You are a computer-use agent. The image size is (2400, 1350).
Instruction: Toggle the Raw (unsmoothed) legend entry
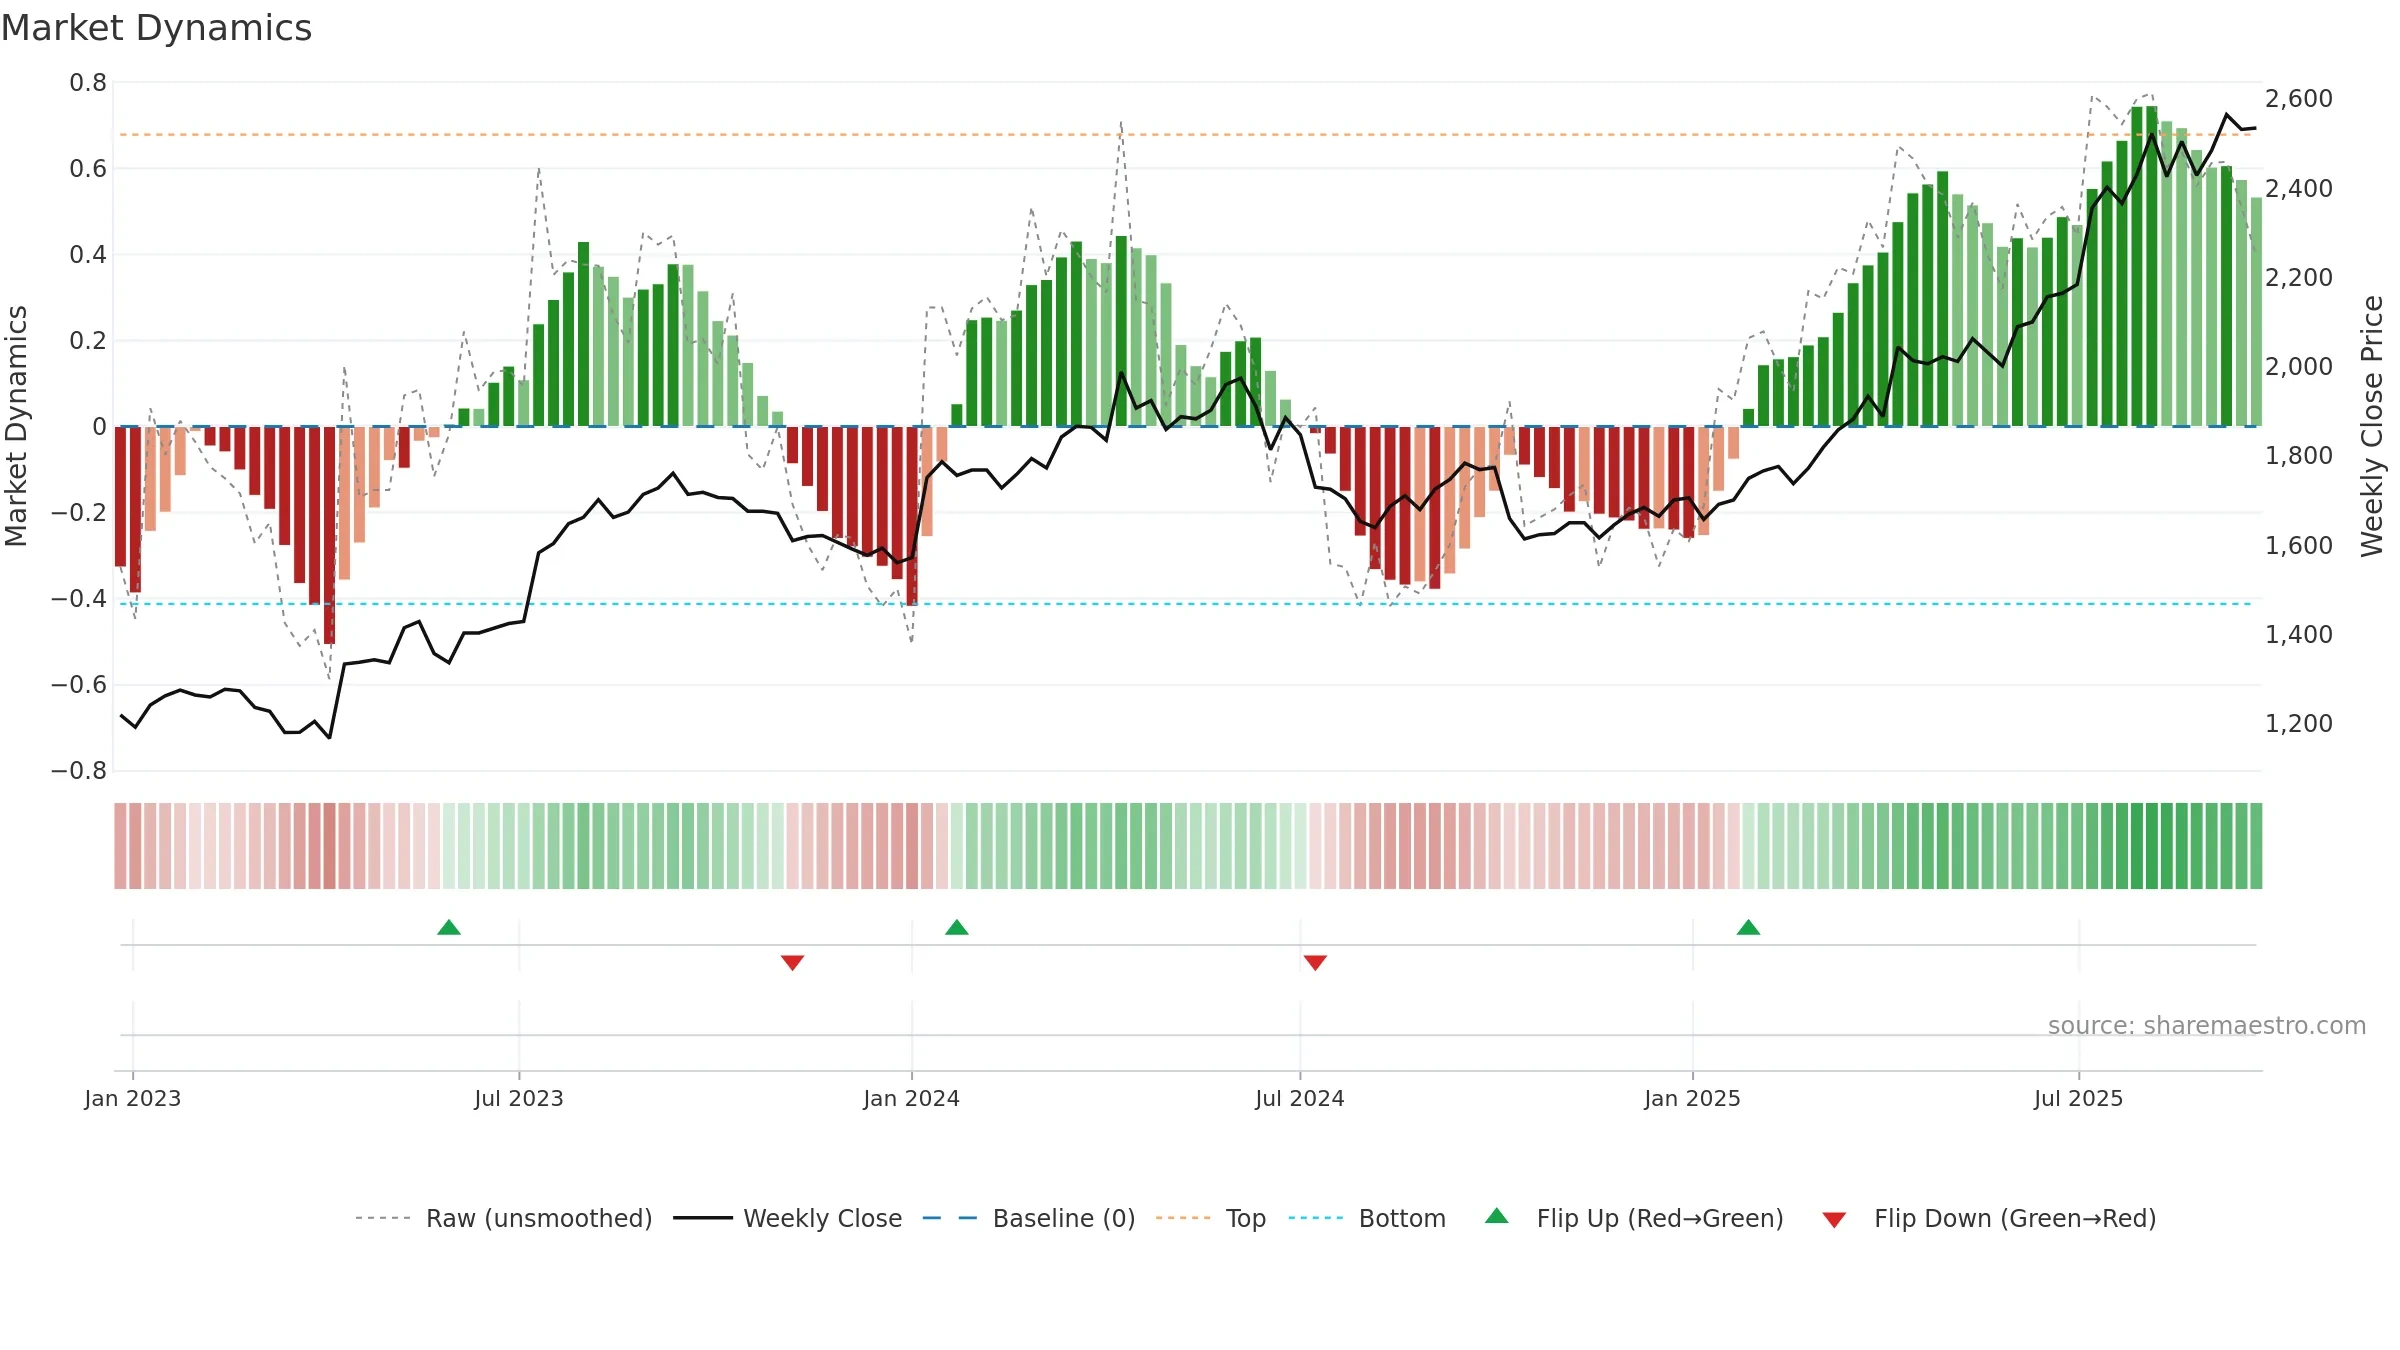[503, 1218]
